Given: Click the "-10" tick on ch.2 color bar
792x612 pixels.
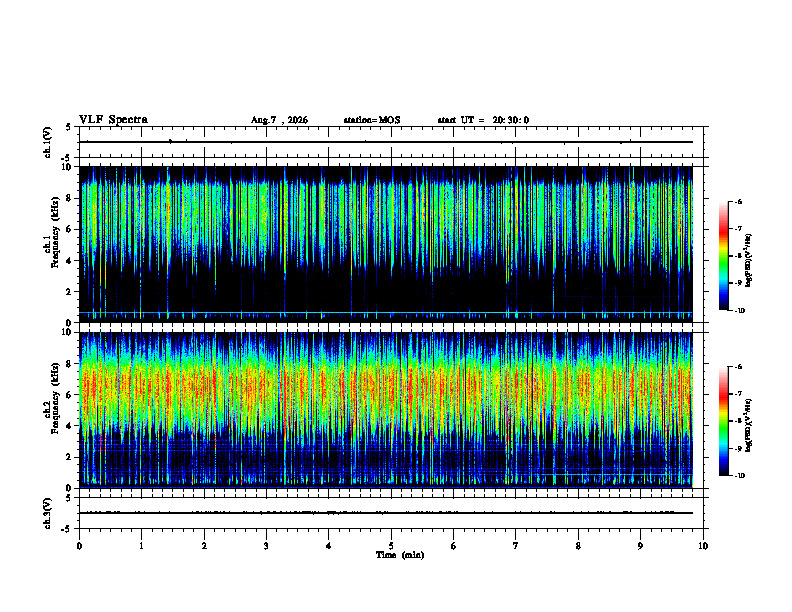Looking at the screenshot, I should (x=740, y=476).
